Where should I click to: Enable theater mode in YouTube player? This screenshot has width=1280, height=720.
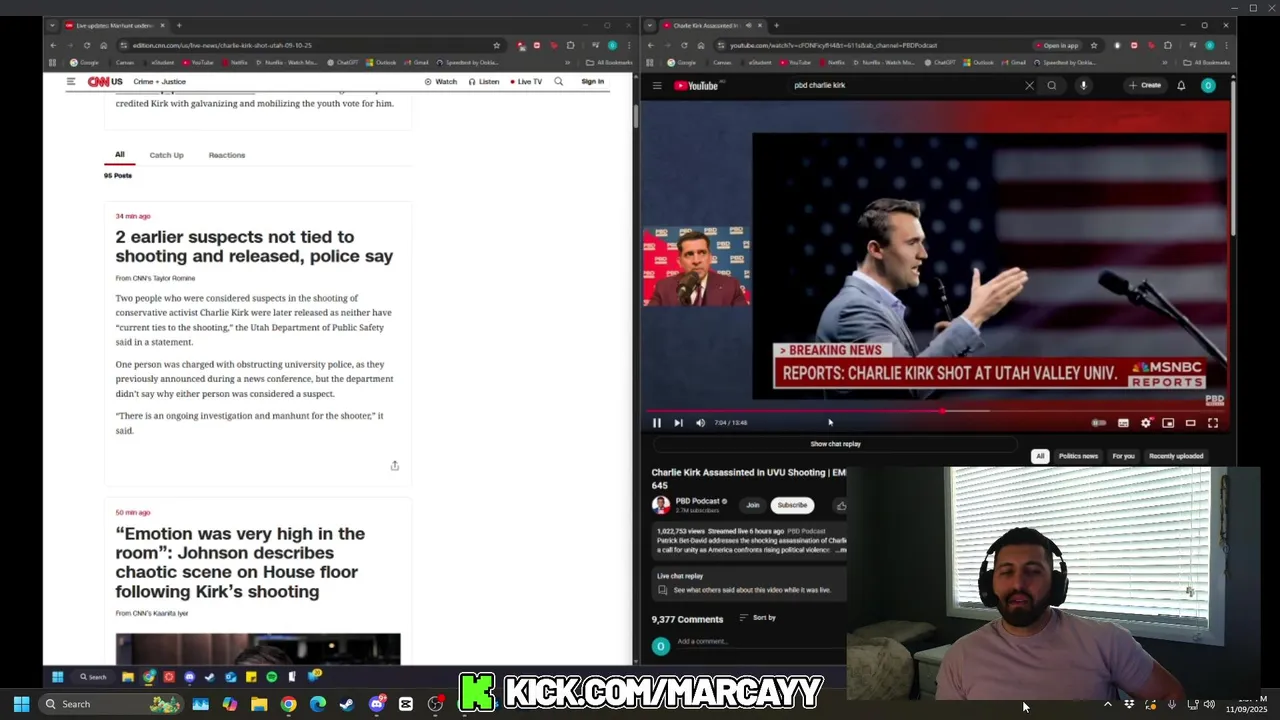point(1190,423)
